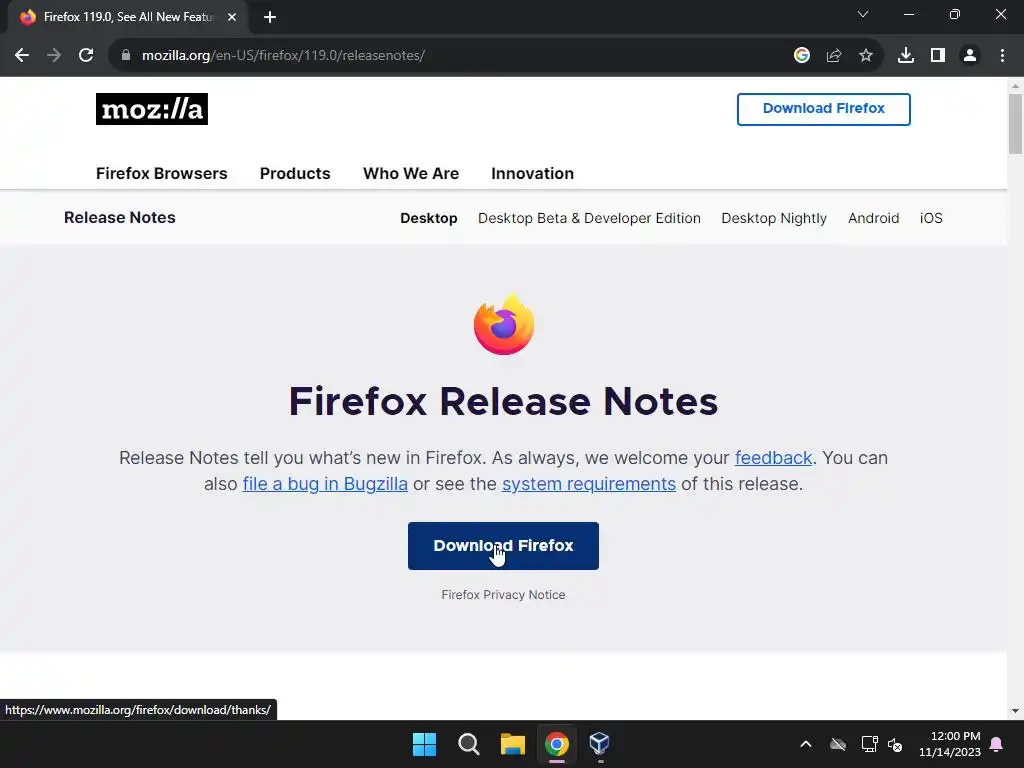Click the browser forward arrow
This screenshot has width=1024, height=768.
pyautogui.click(x=54, y=56)
